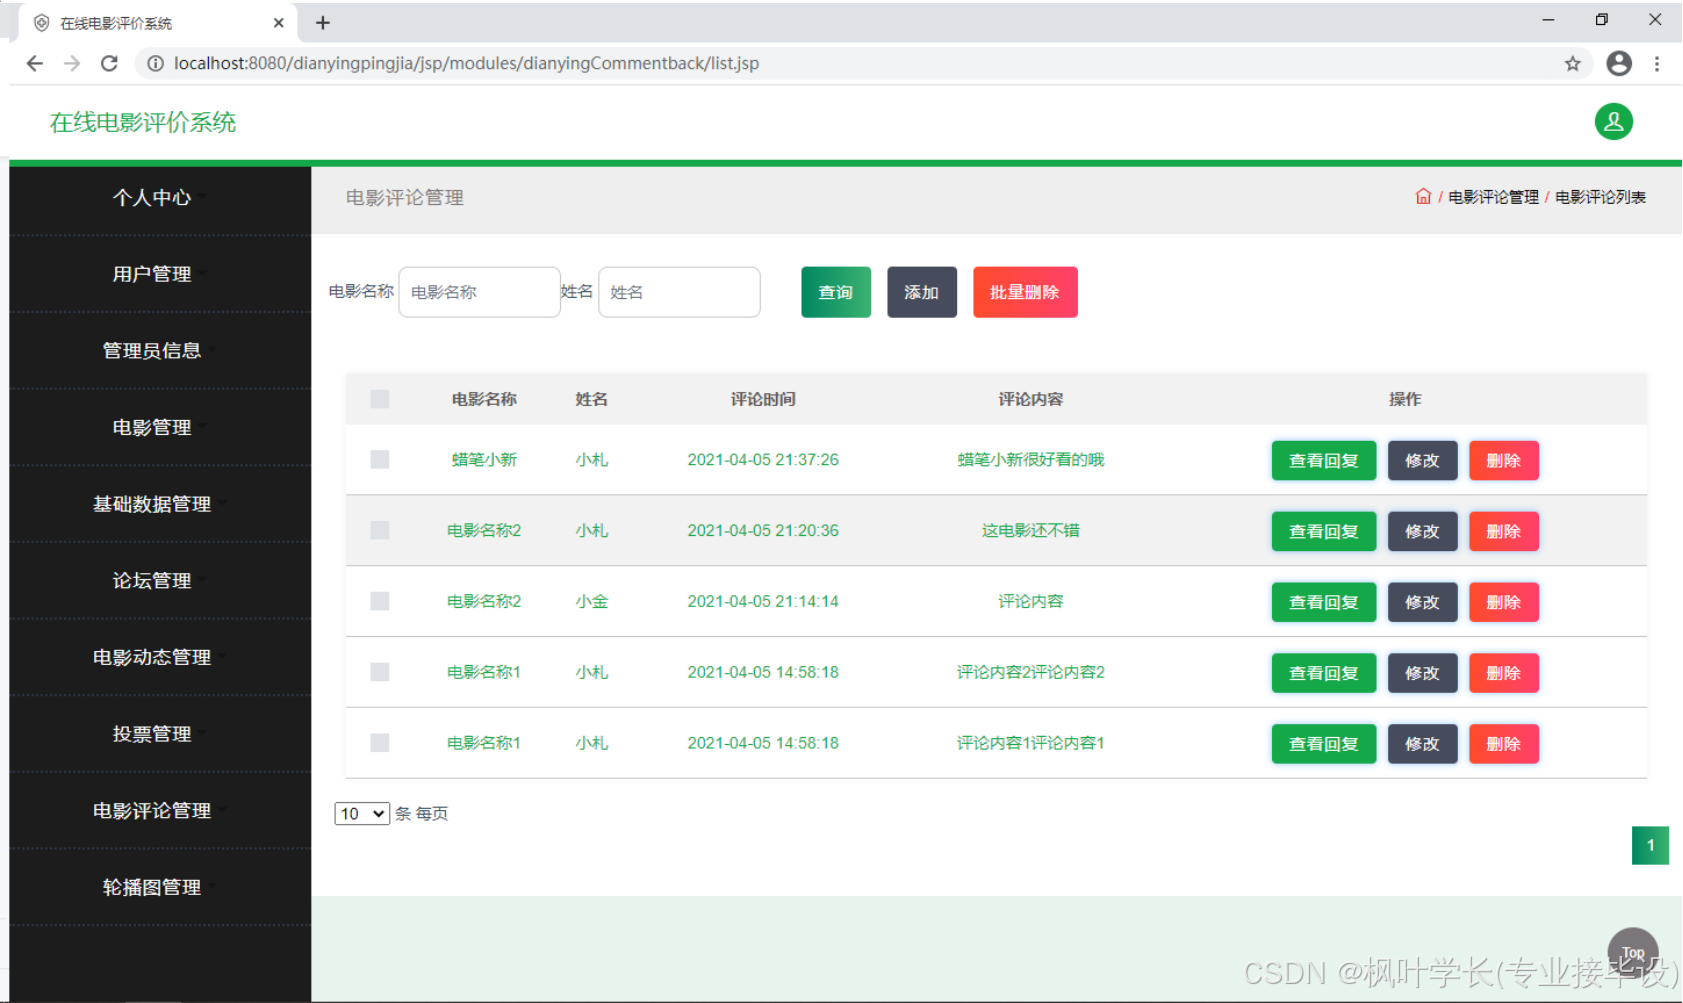
Task: Delete the 评论内容2评论内容2 row
Action: (1503, 673)
